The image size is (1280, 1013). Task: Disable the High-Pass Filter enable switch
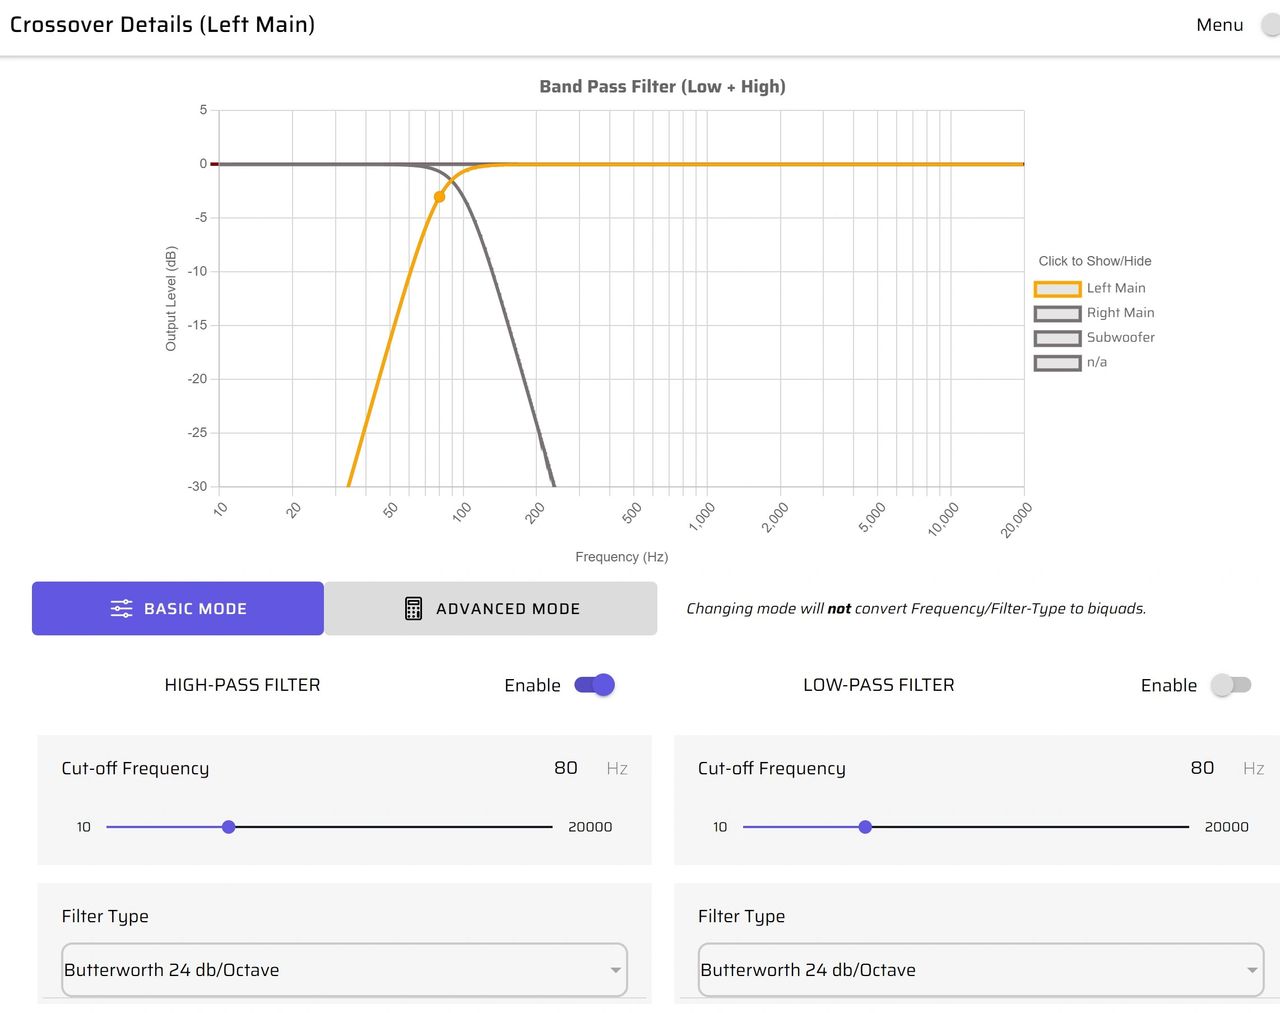[x=595, y=685]
